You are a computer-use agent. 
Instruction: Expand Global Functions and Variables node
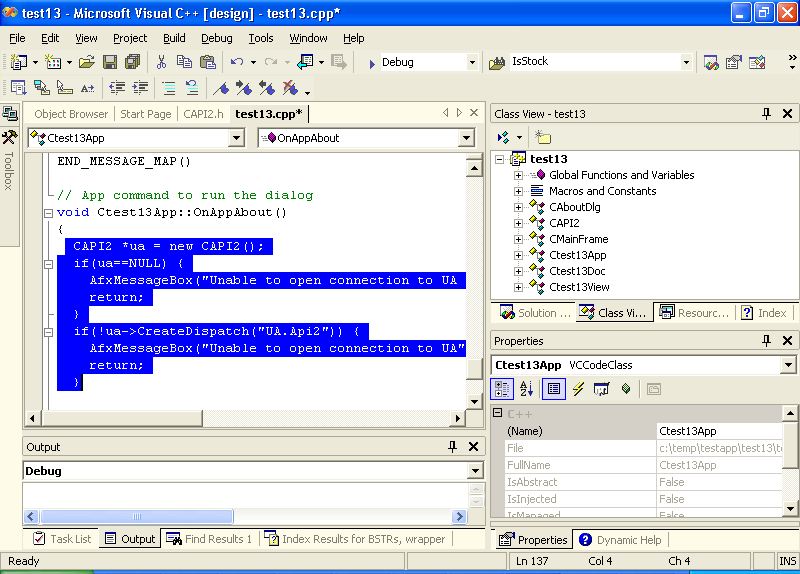[x=518, y=176]
